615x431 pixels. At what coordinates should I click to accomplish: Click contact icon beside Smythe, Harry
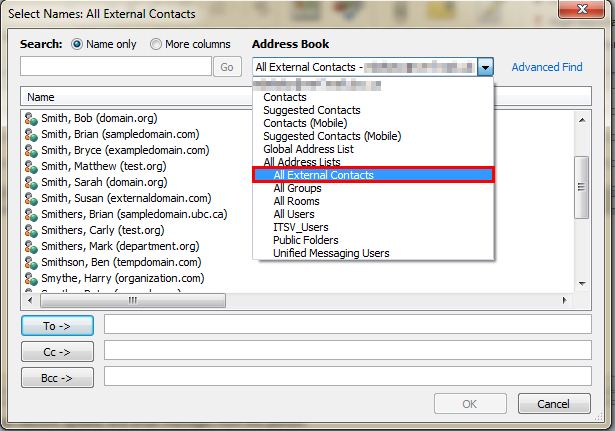tap(30, 278)
